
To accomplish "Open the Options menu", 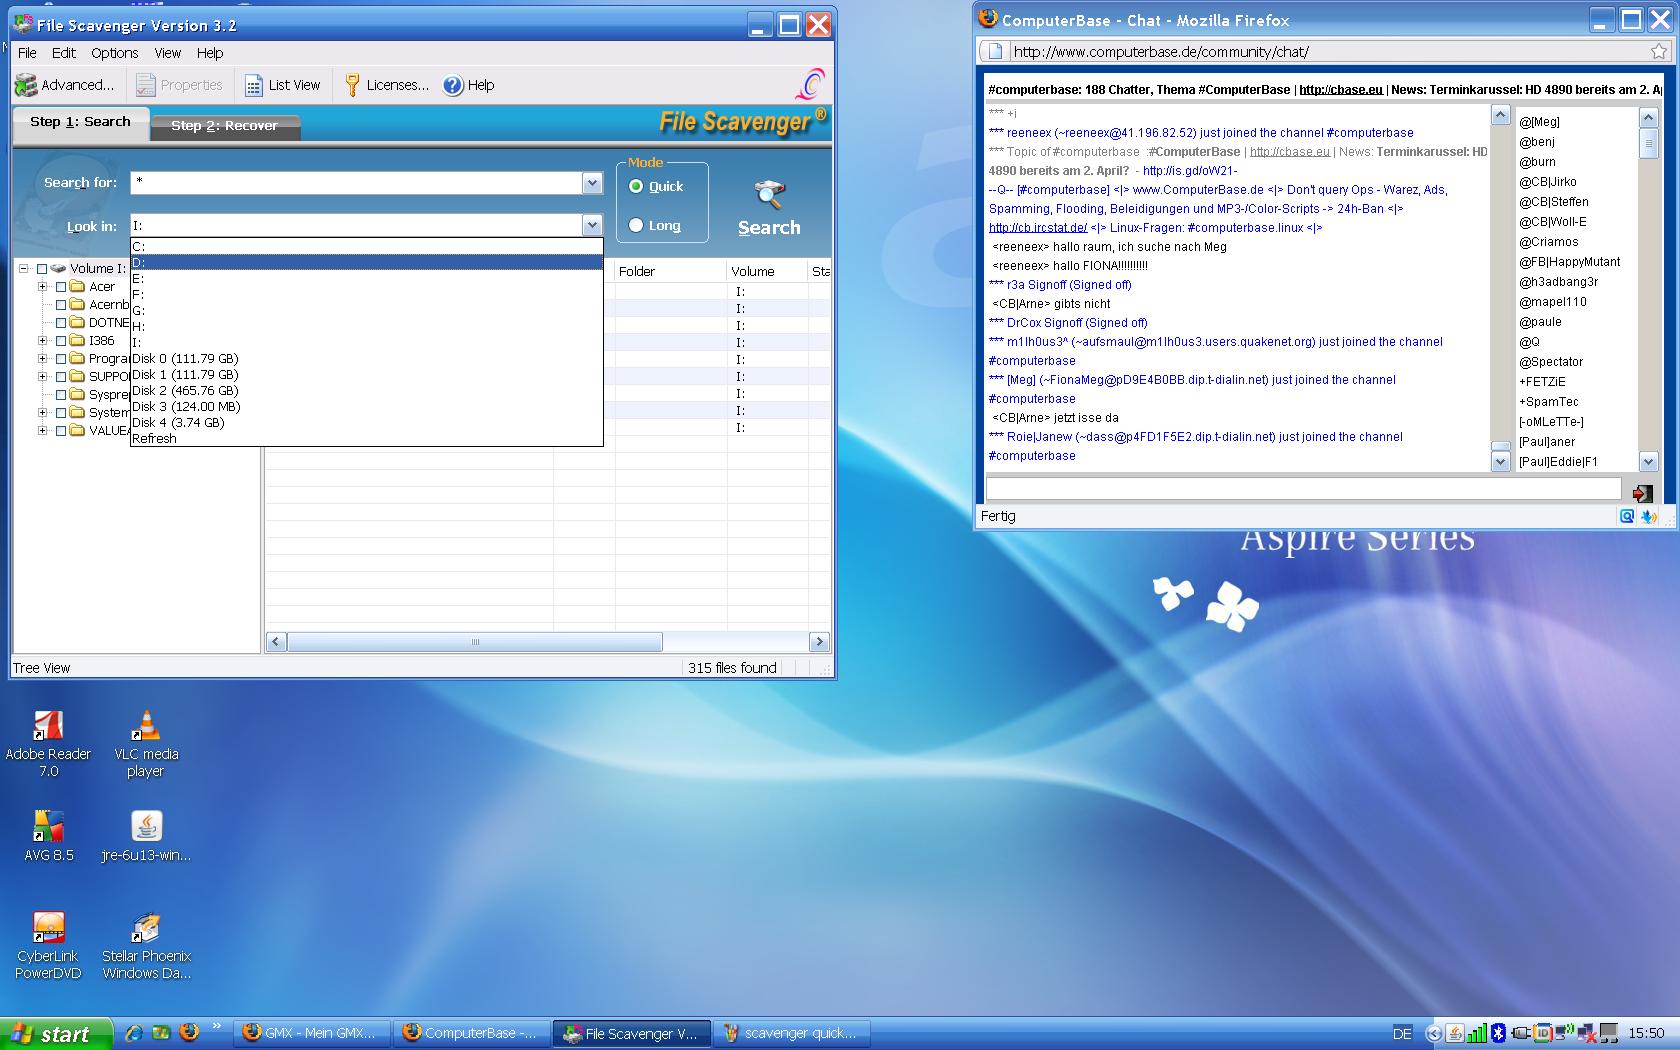I will click(115, 53).
